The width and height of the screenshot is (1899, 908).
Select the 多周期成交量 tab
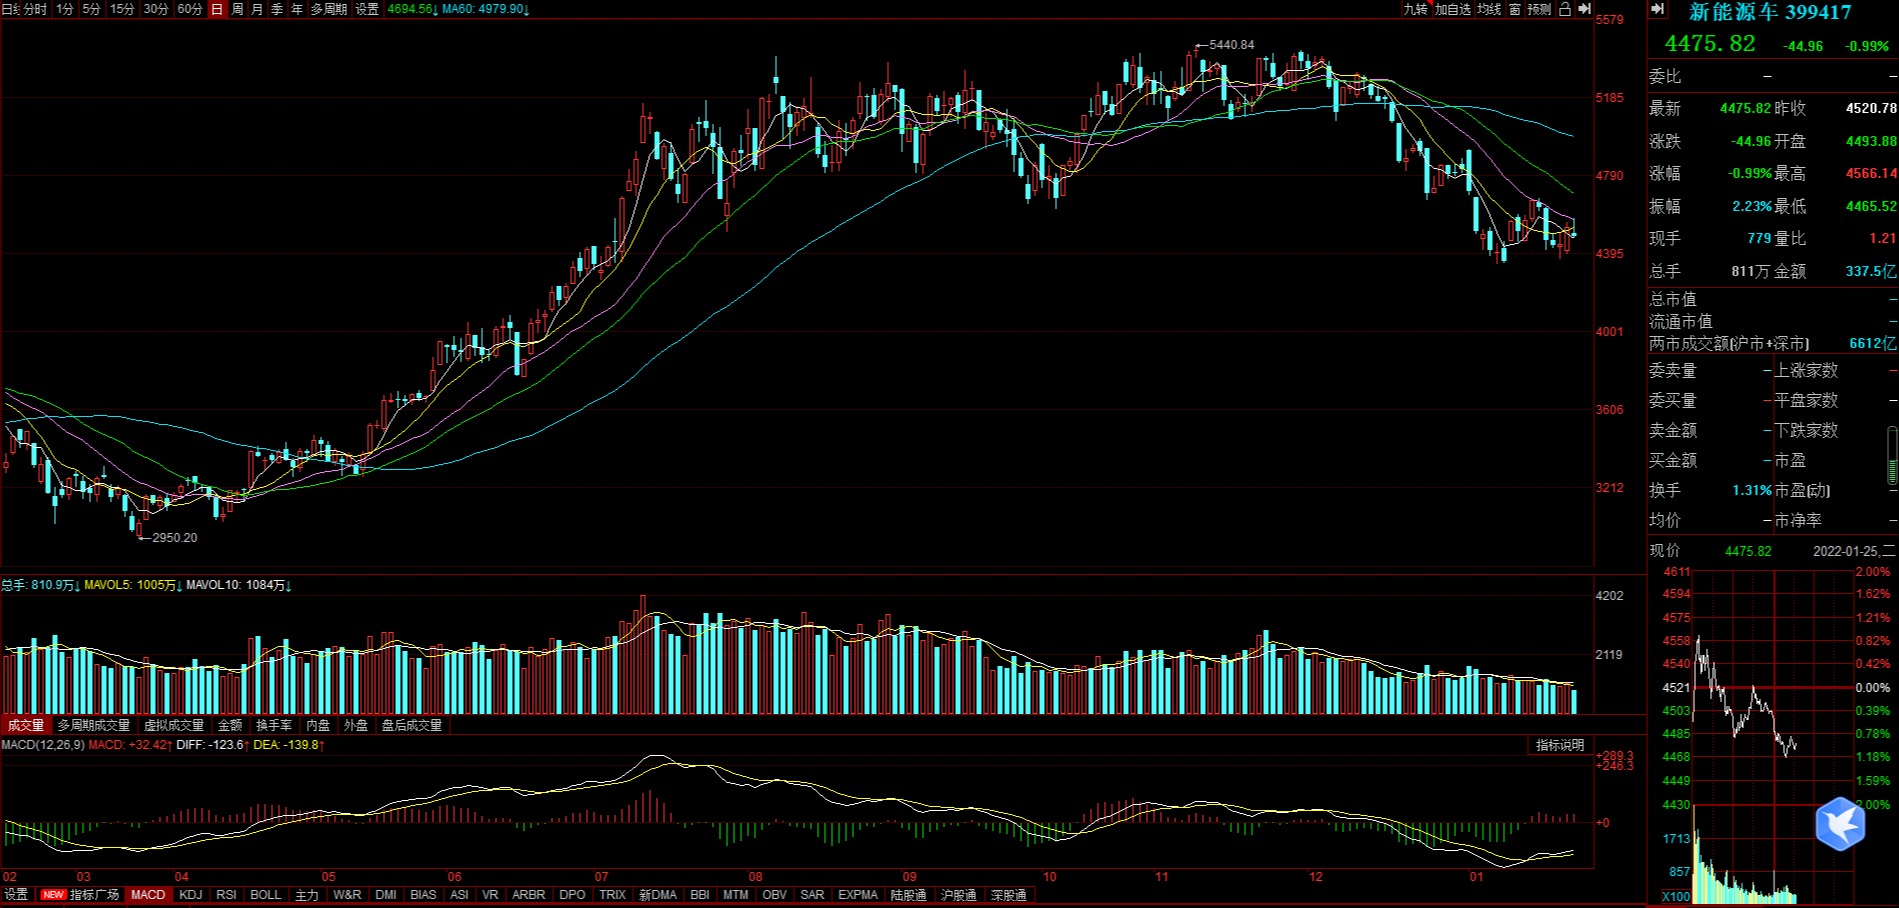(x=93, y=725)
